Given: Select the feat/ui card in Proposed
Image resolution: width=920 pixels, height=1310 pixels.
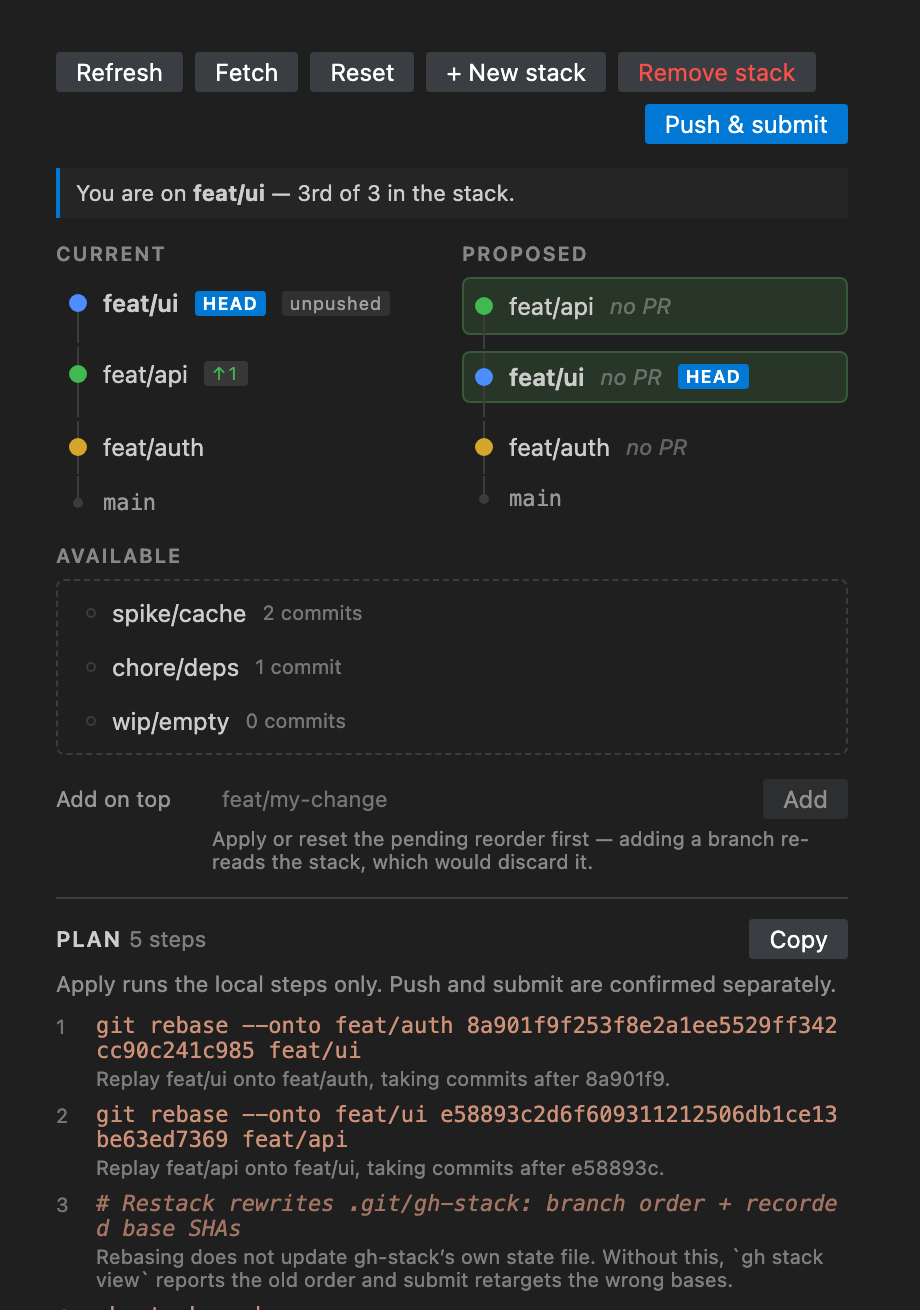Looking at the screenshot, I should pos(655,377).
